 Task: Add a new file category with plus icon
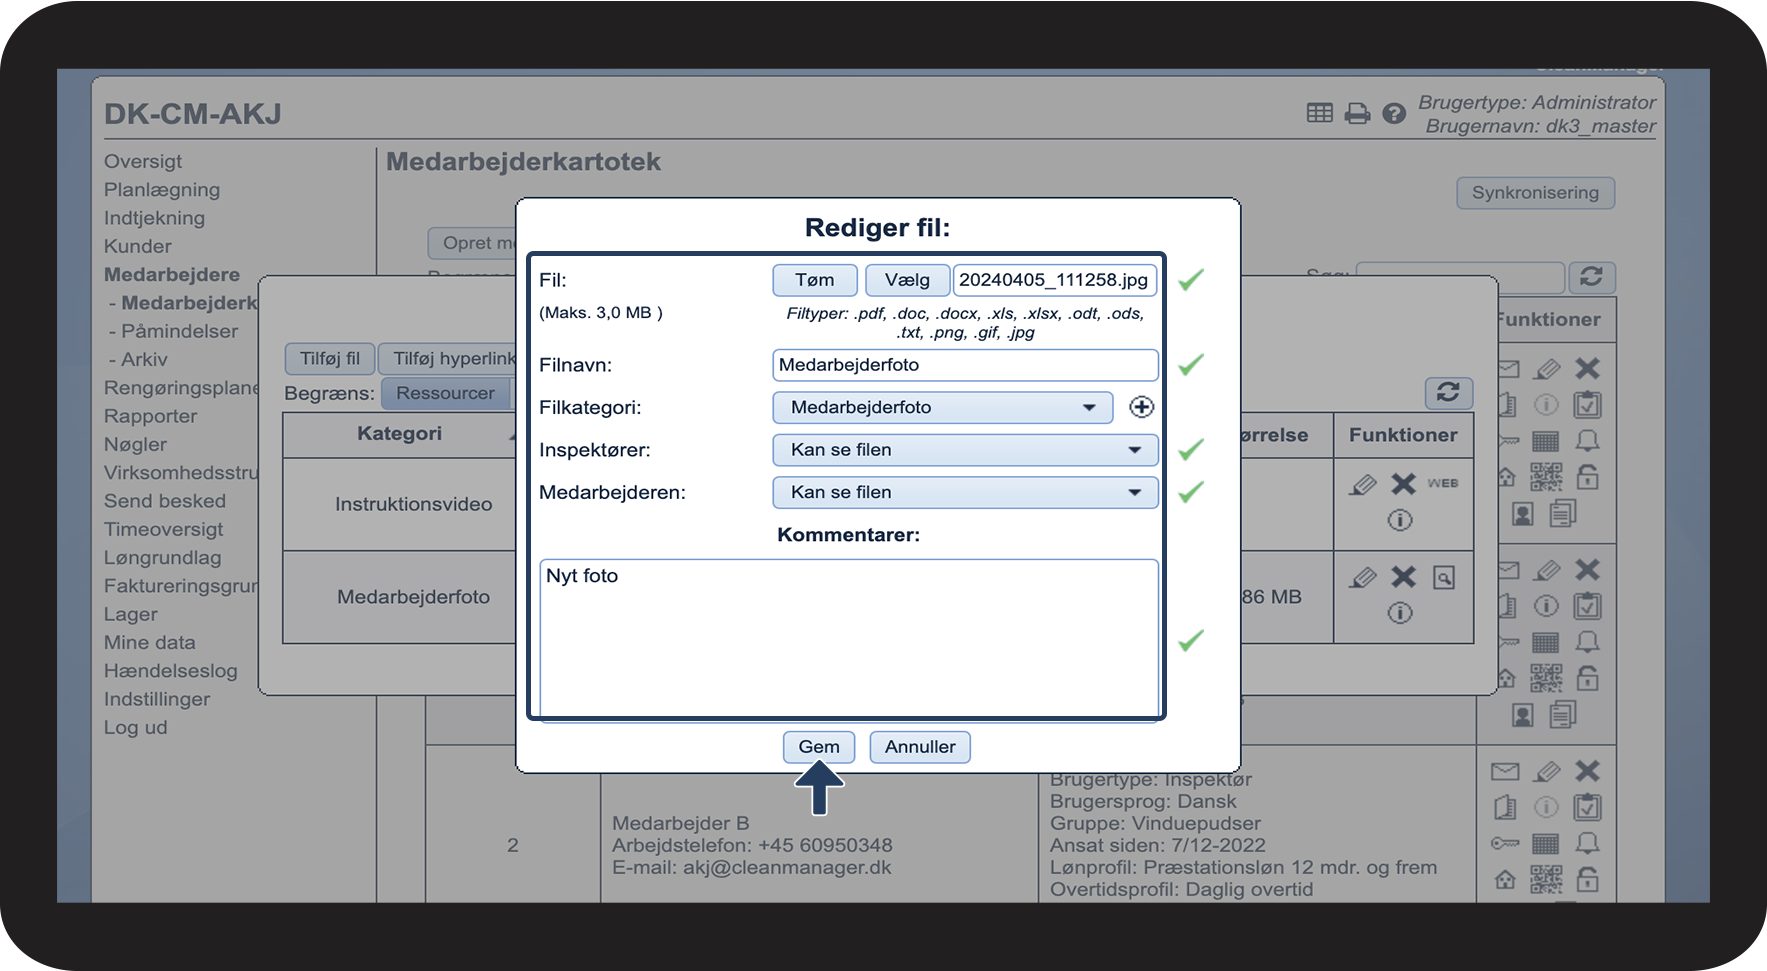pos(1141,407)
